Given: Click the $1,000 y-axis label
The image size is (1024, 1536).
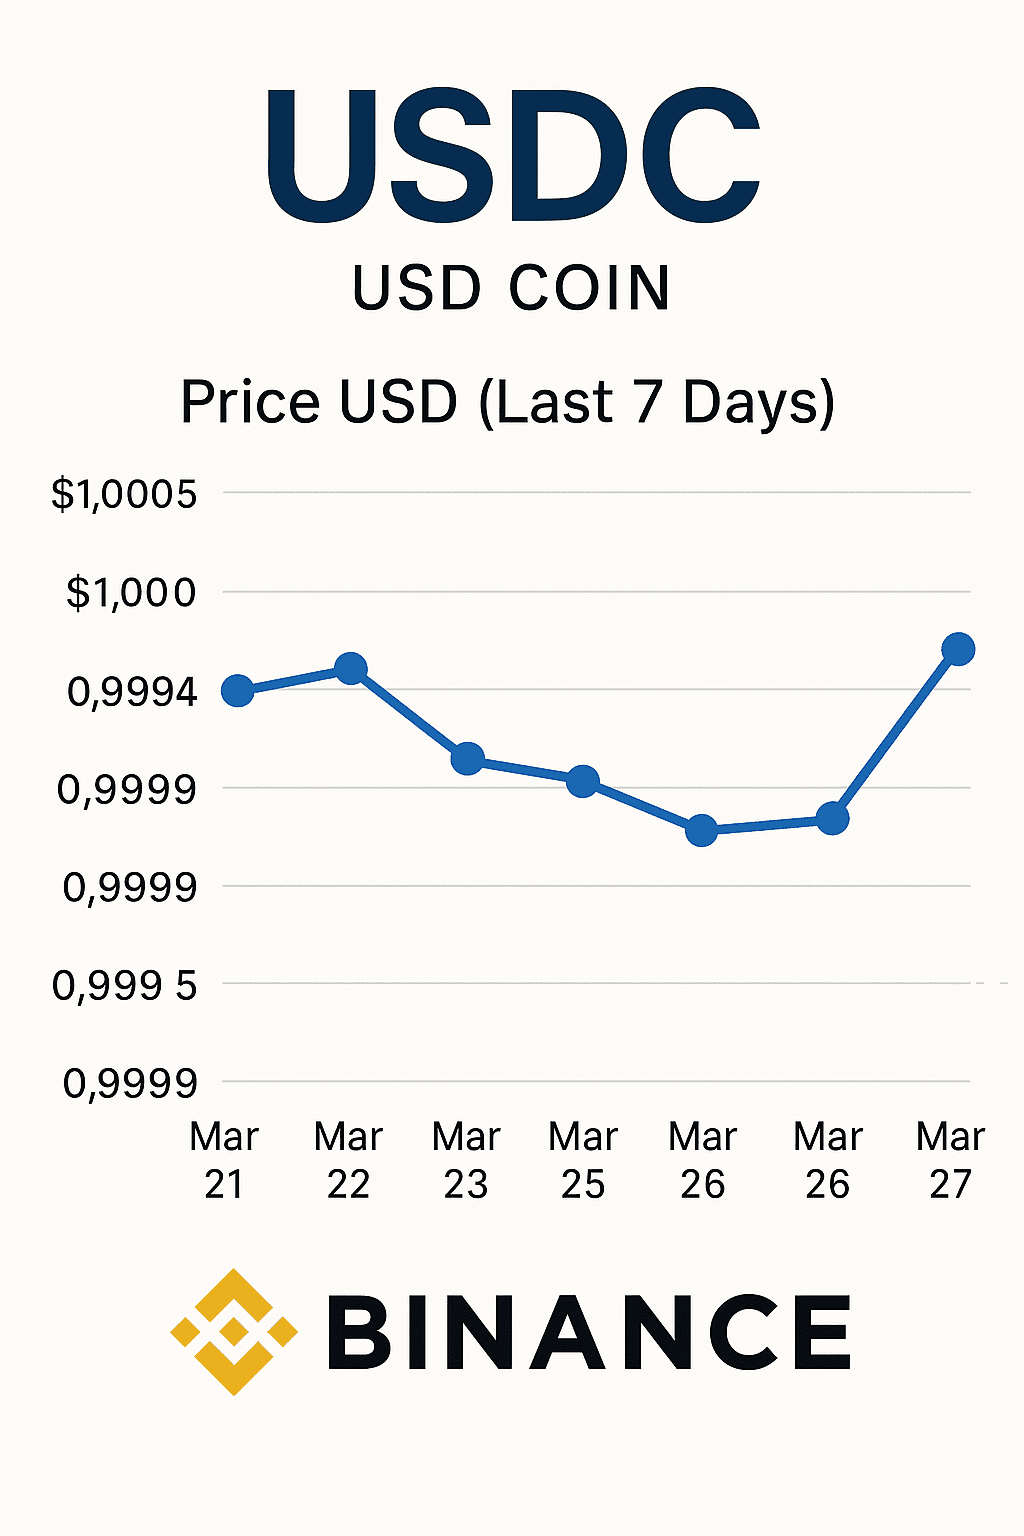Looking at the screenshot, I should [x=131, y=593].
